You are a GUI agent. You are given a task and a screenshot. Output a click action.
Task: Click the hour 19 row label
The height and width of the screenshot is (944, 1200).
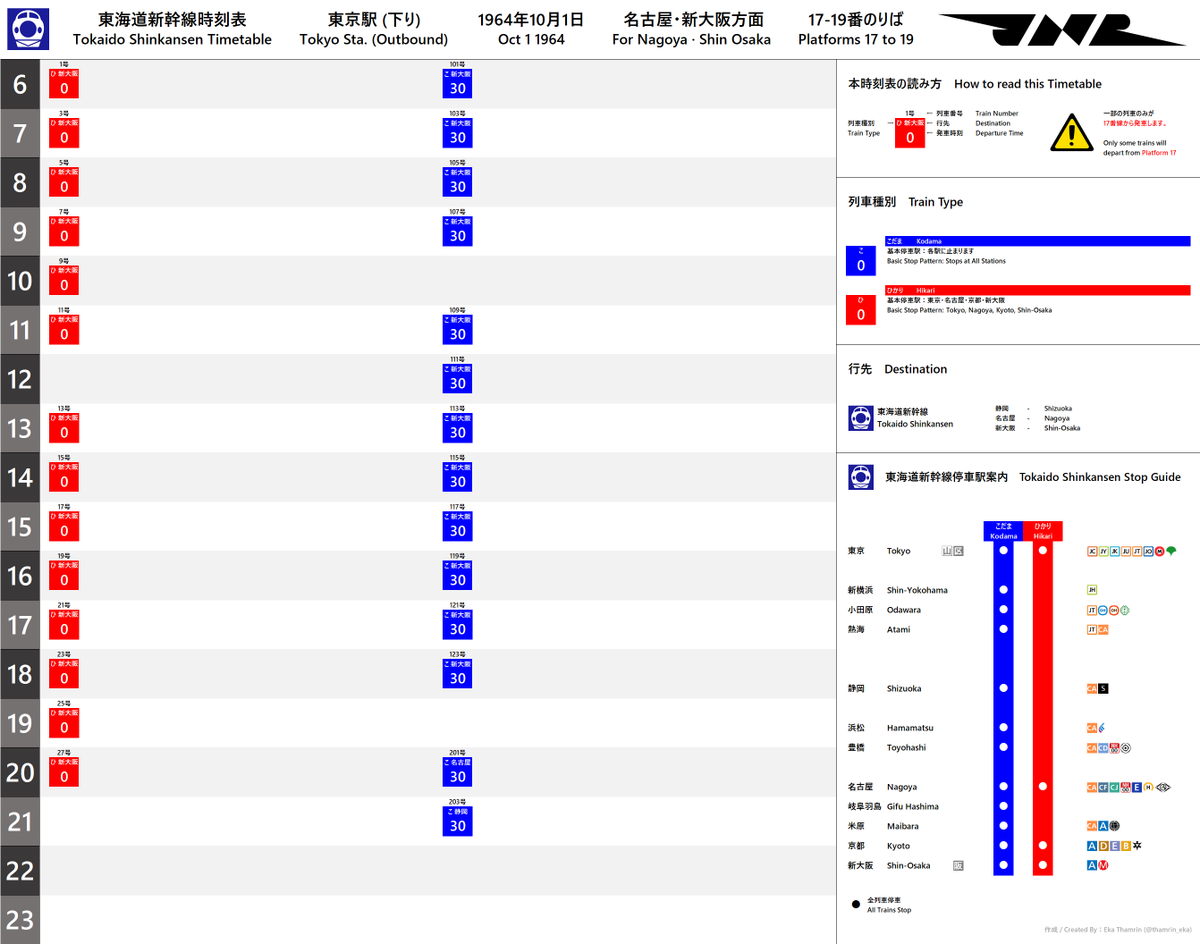(x=20, y=723)
